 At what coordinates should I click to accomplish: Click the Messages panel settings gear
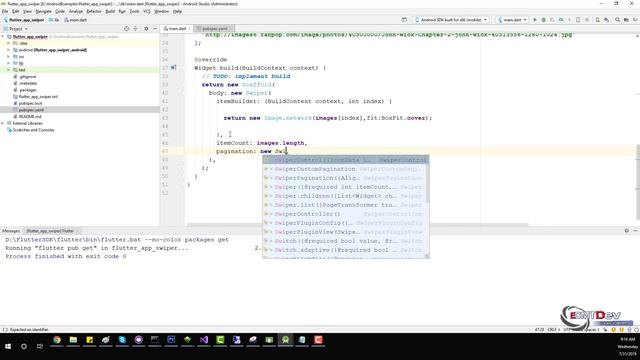(627, 231)
